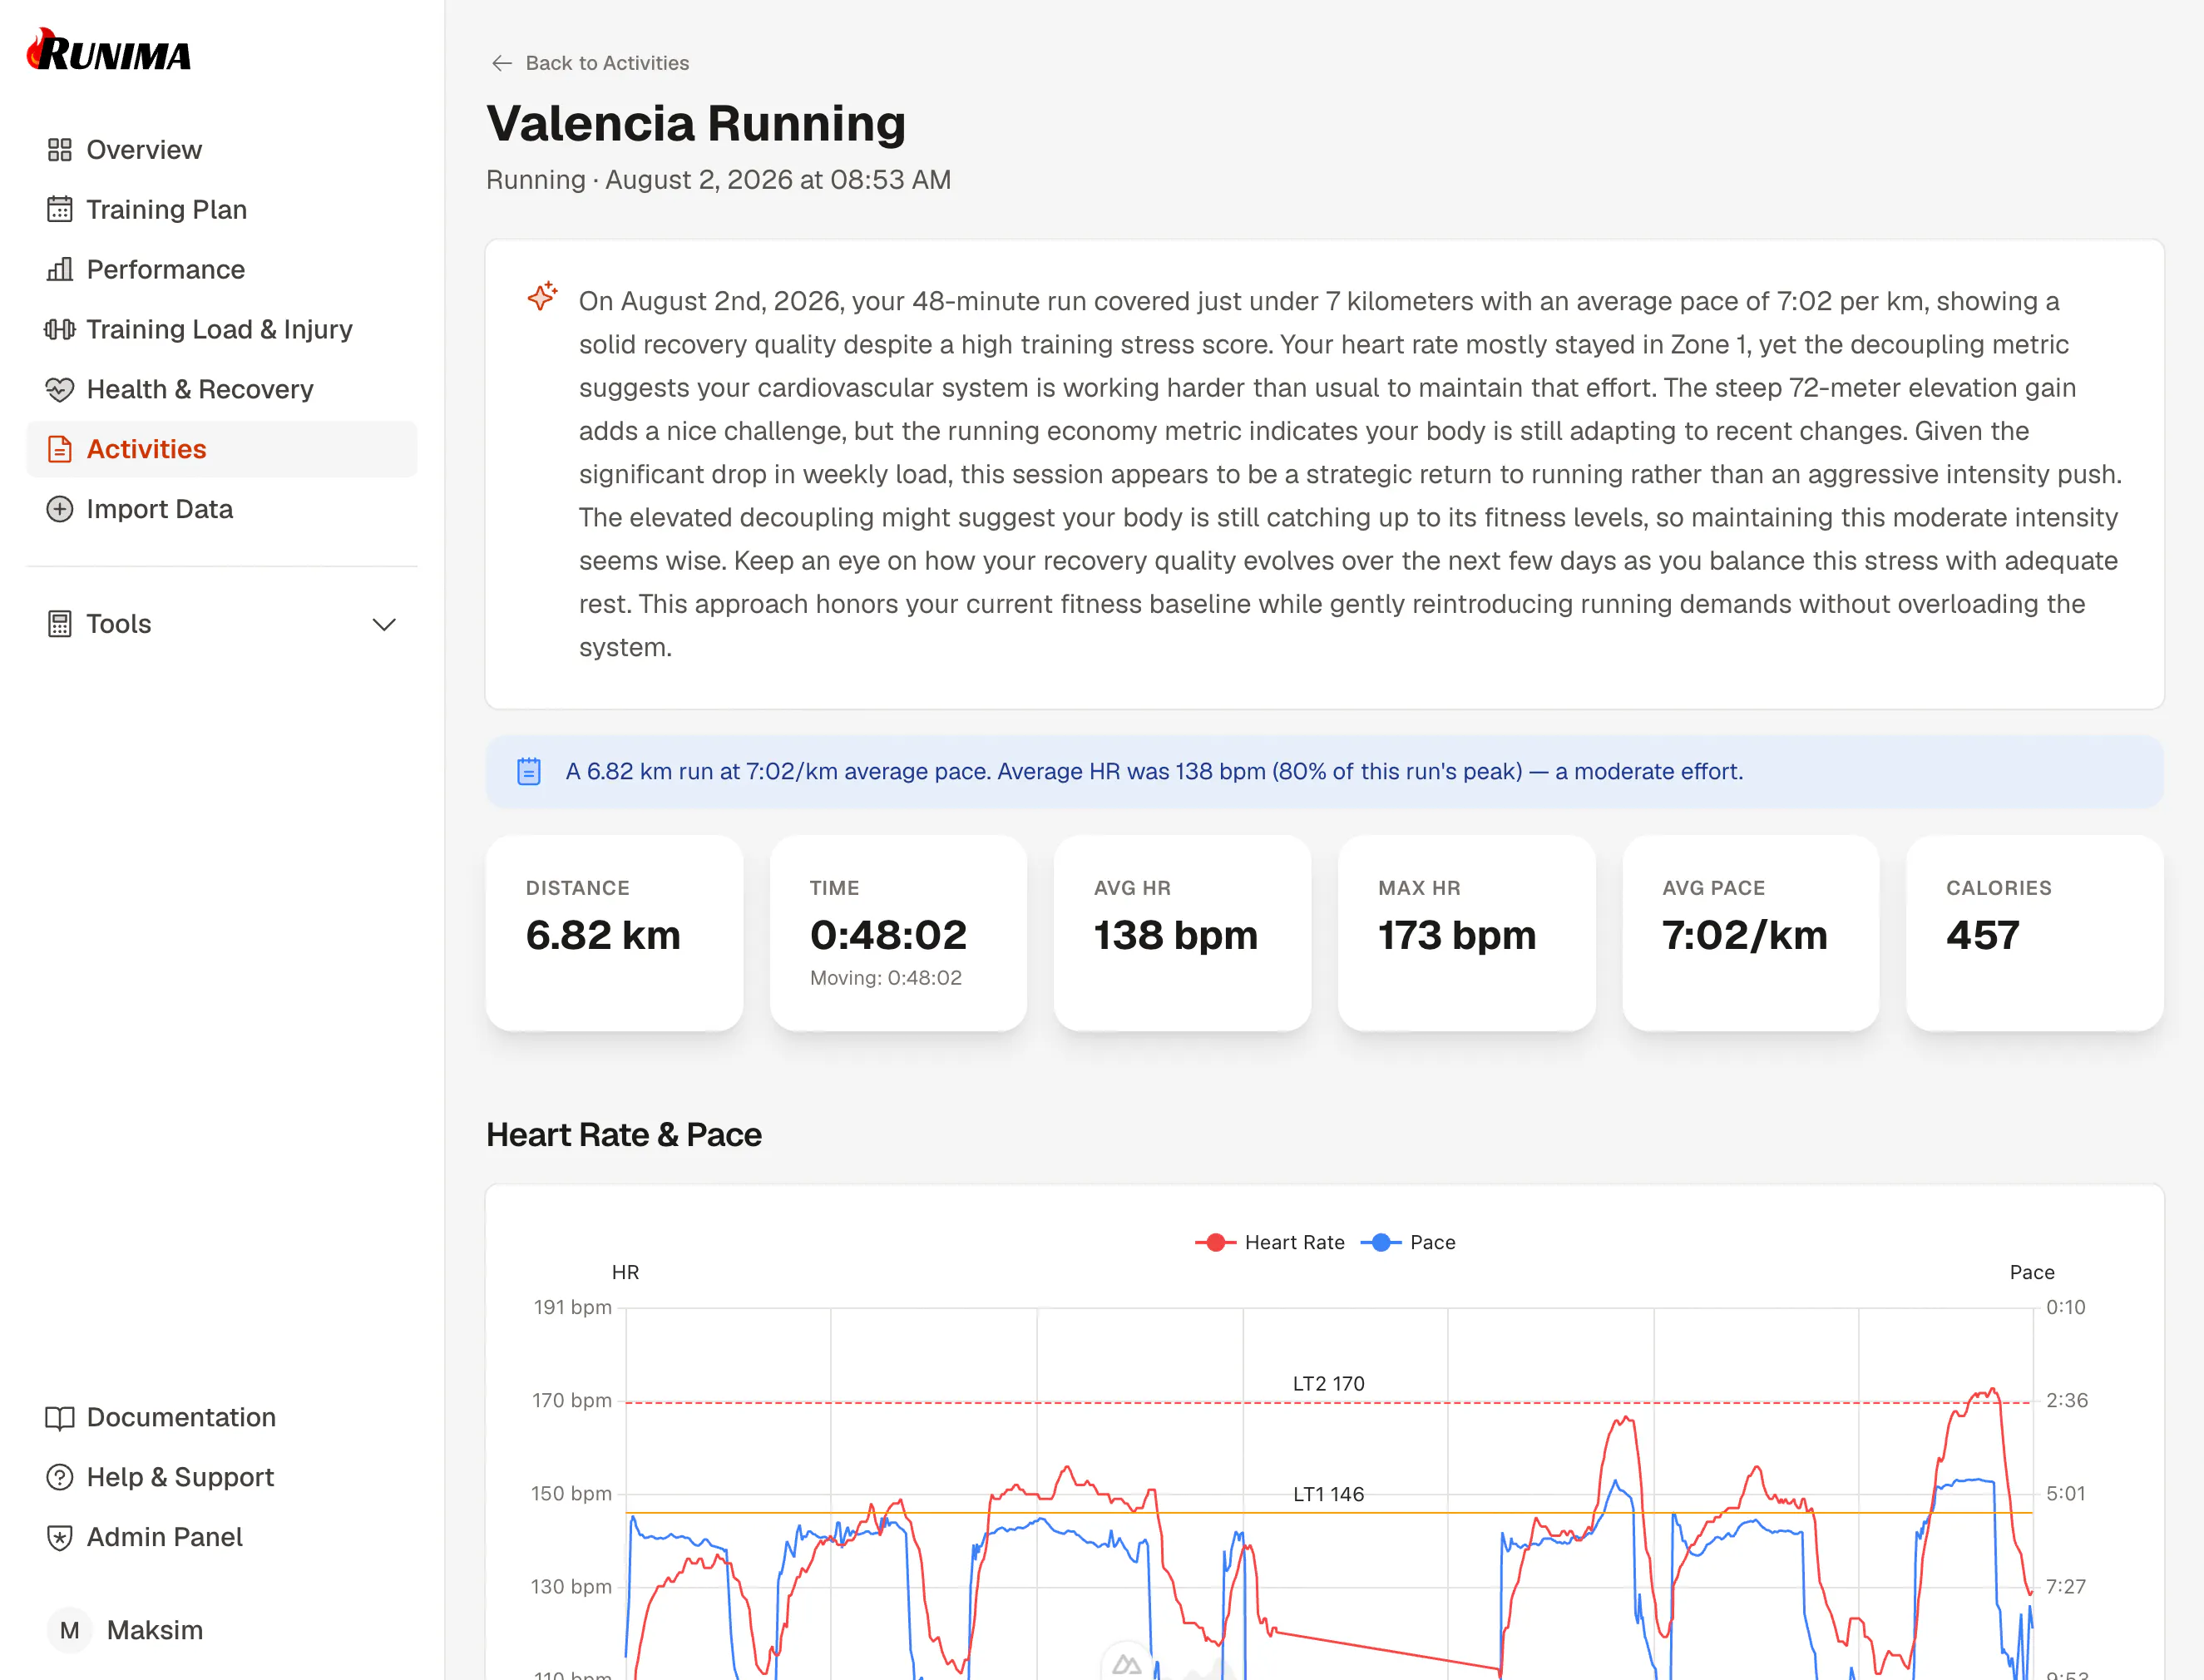The width and height of the screenshot is (2204, 1680).
Task: Expand the Tools sidebar section
Action: pos(222,625)
